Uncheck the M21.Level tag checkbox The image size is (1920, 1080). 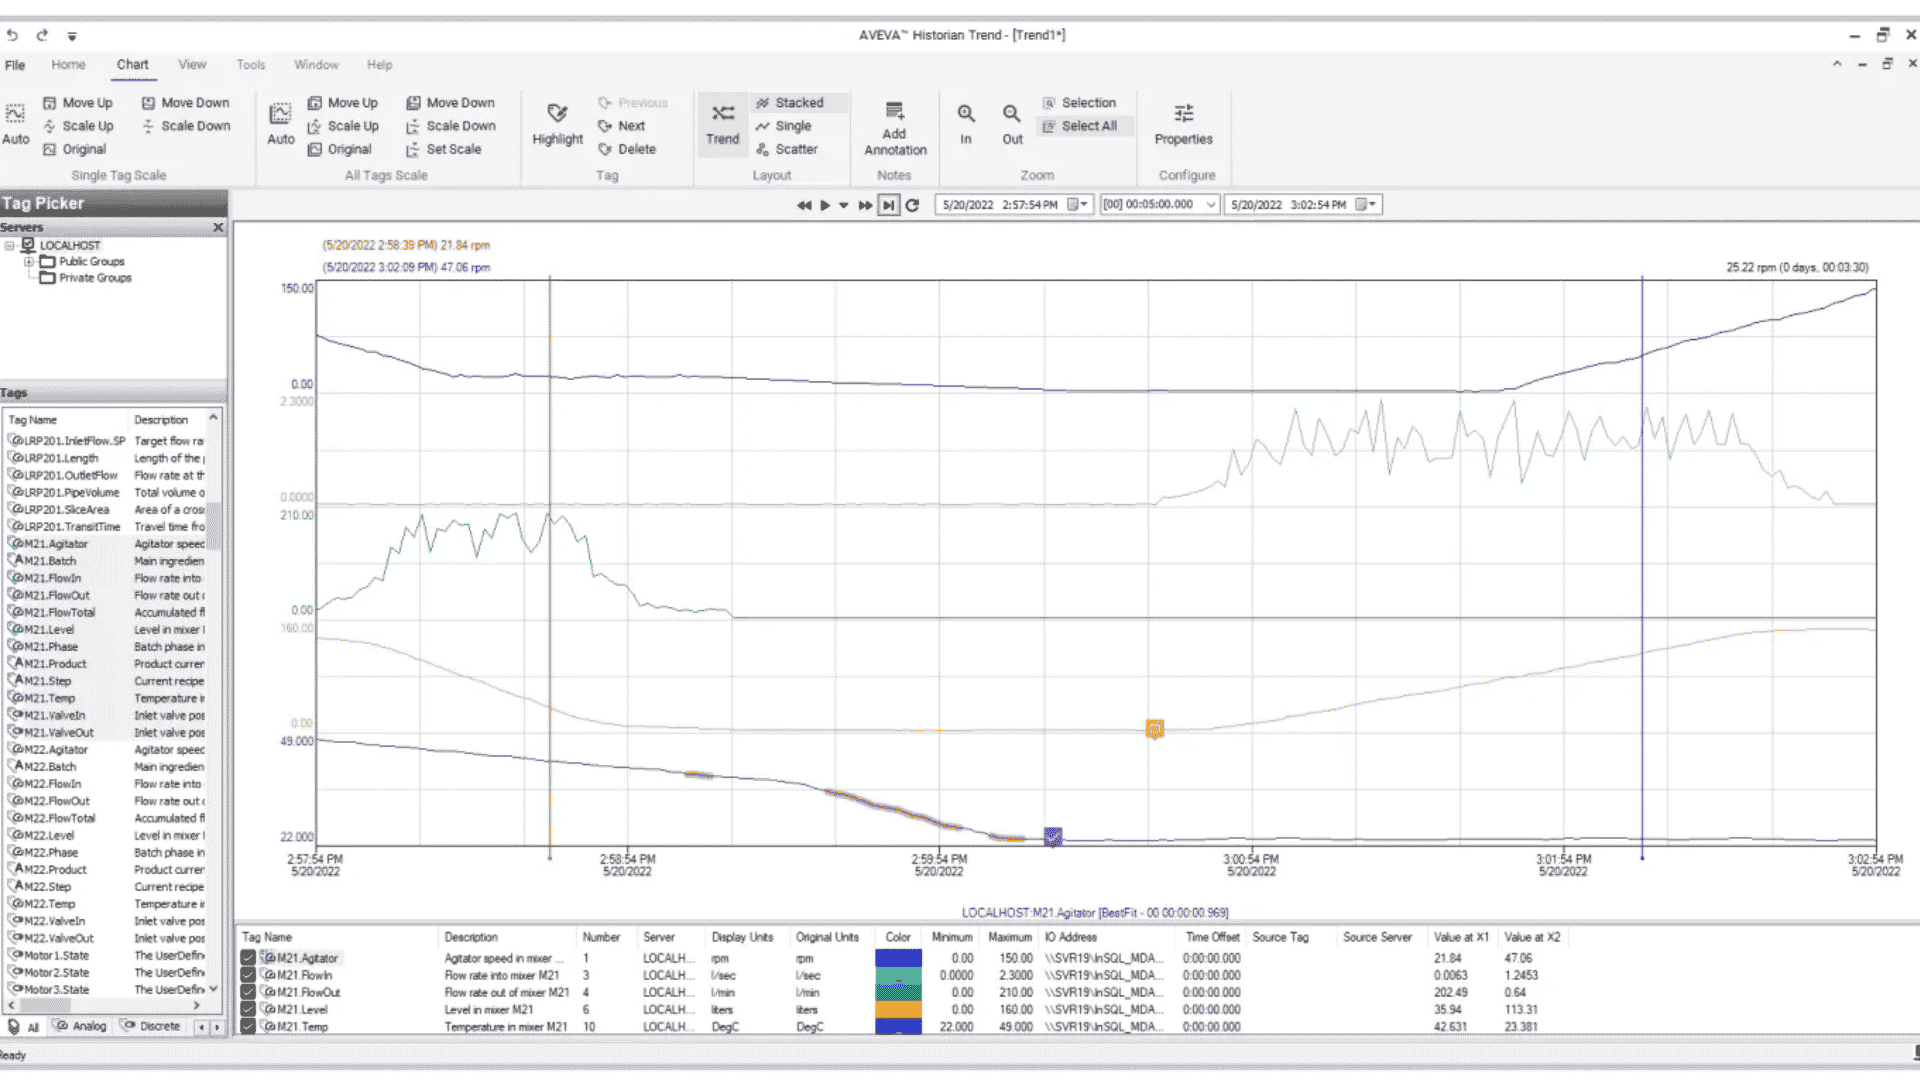(248, 1009)
